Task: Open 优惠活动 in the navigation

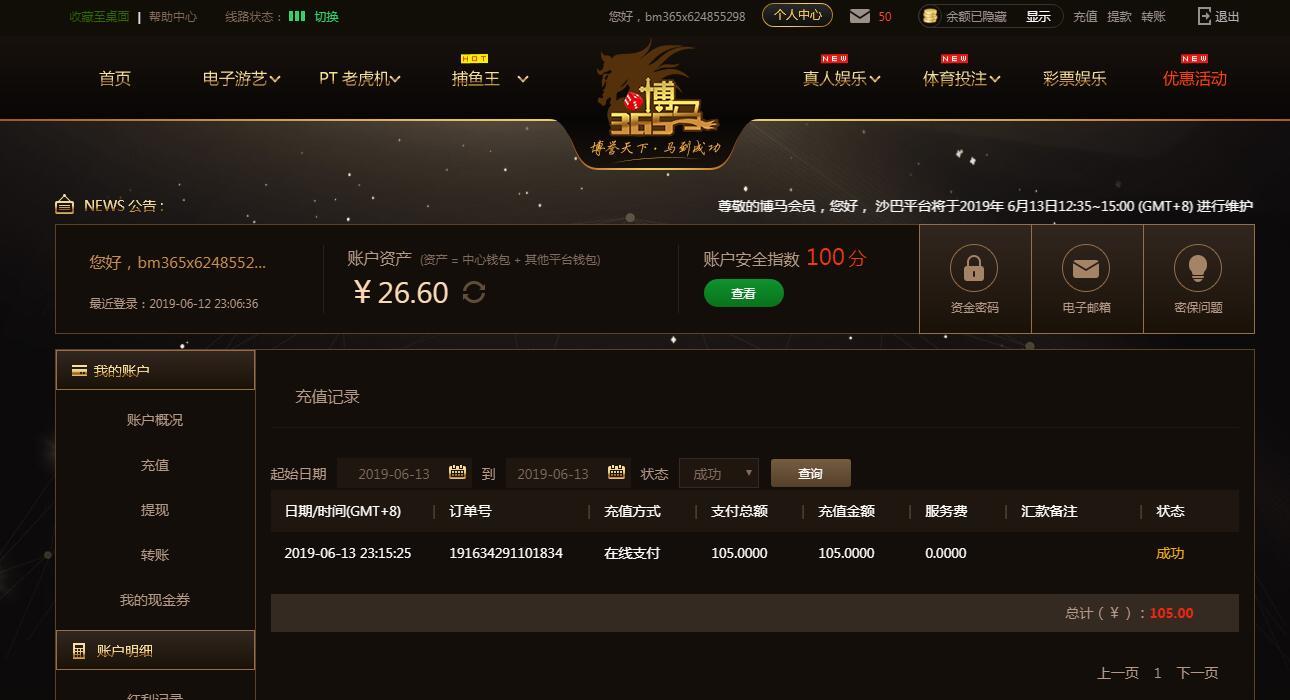Action: click(1194, 78)
